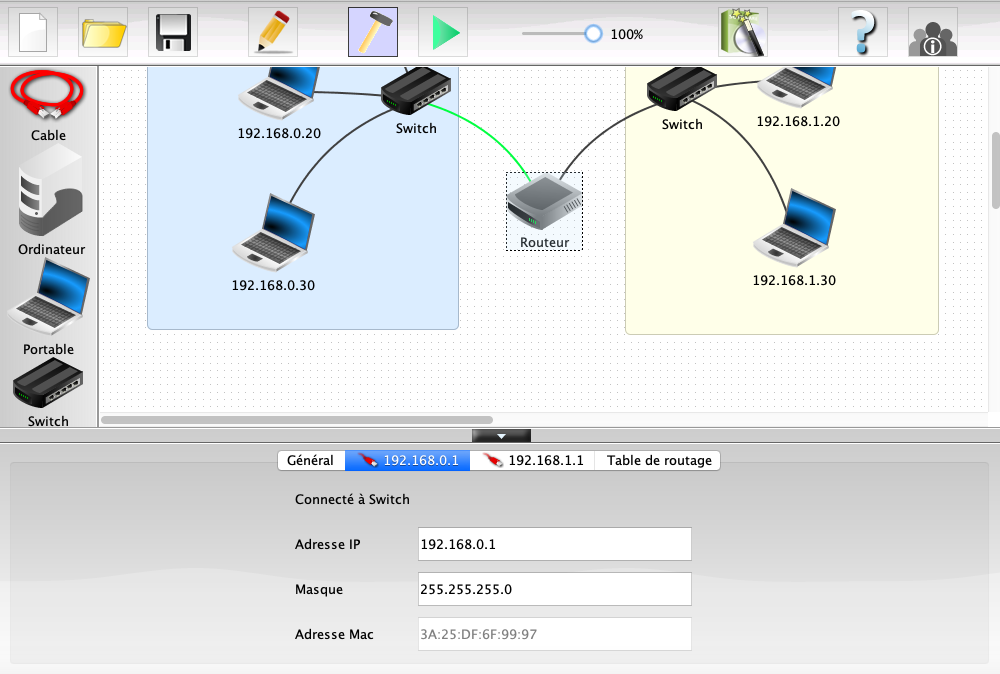Screen dimensions: 1000x674
Task: Open a file with the folder icon
Action: (103, 32)
